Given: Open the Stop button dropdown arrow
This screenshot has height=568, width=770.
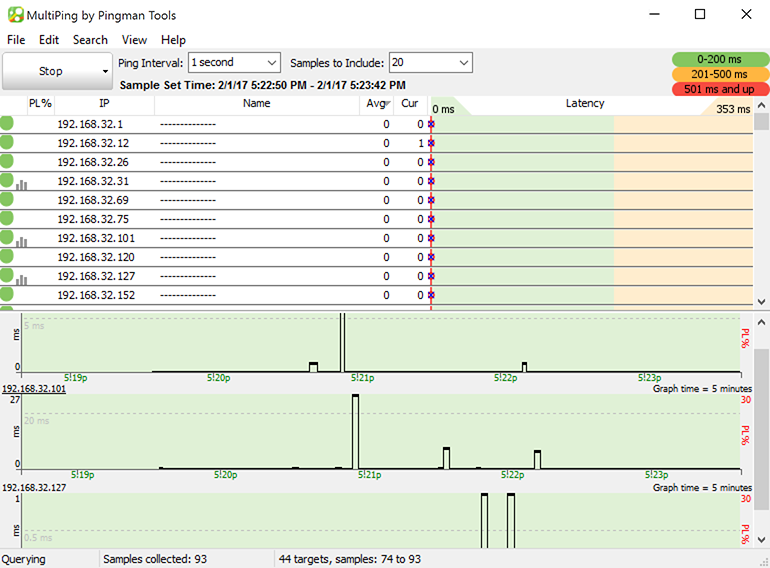Looking at the screenshot, I should pos(105,72).
